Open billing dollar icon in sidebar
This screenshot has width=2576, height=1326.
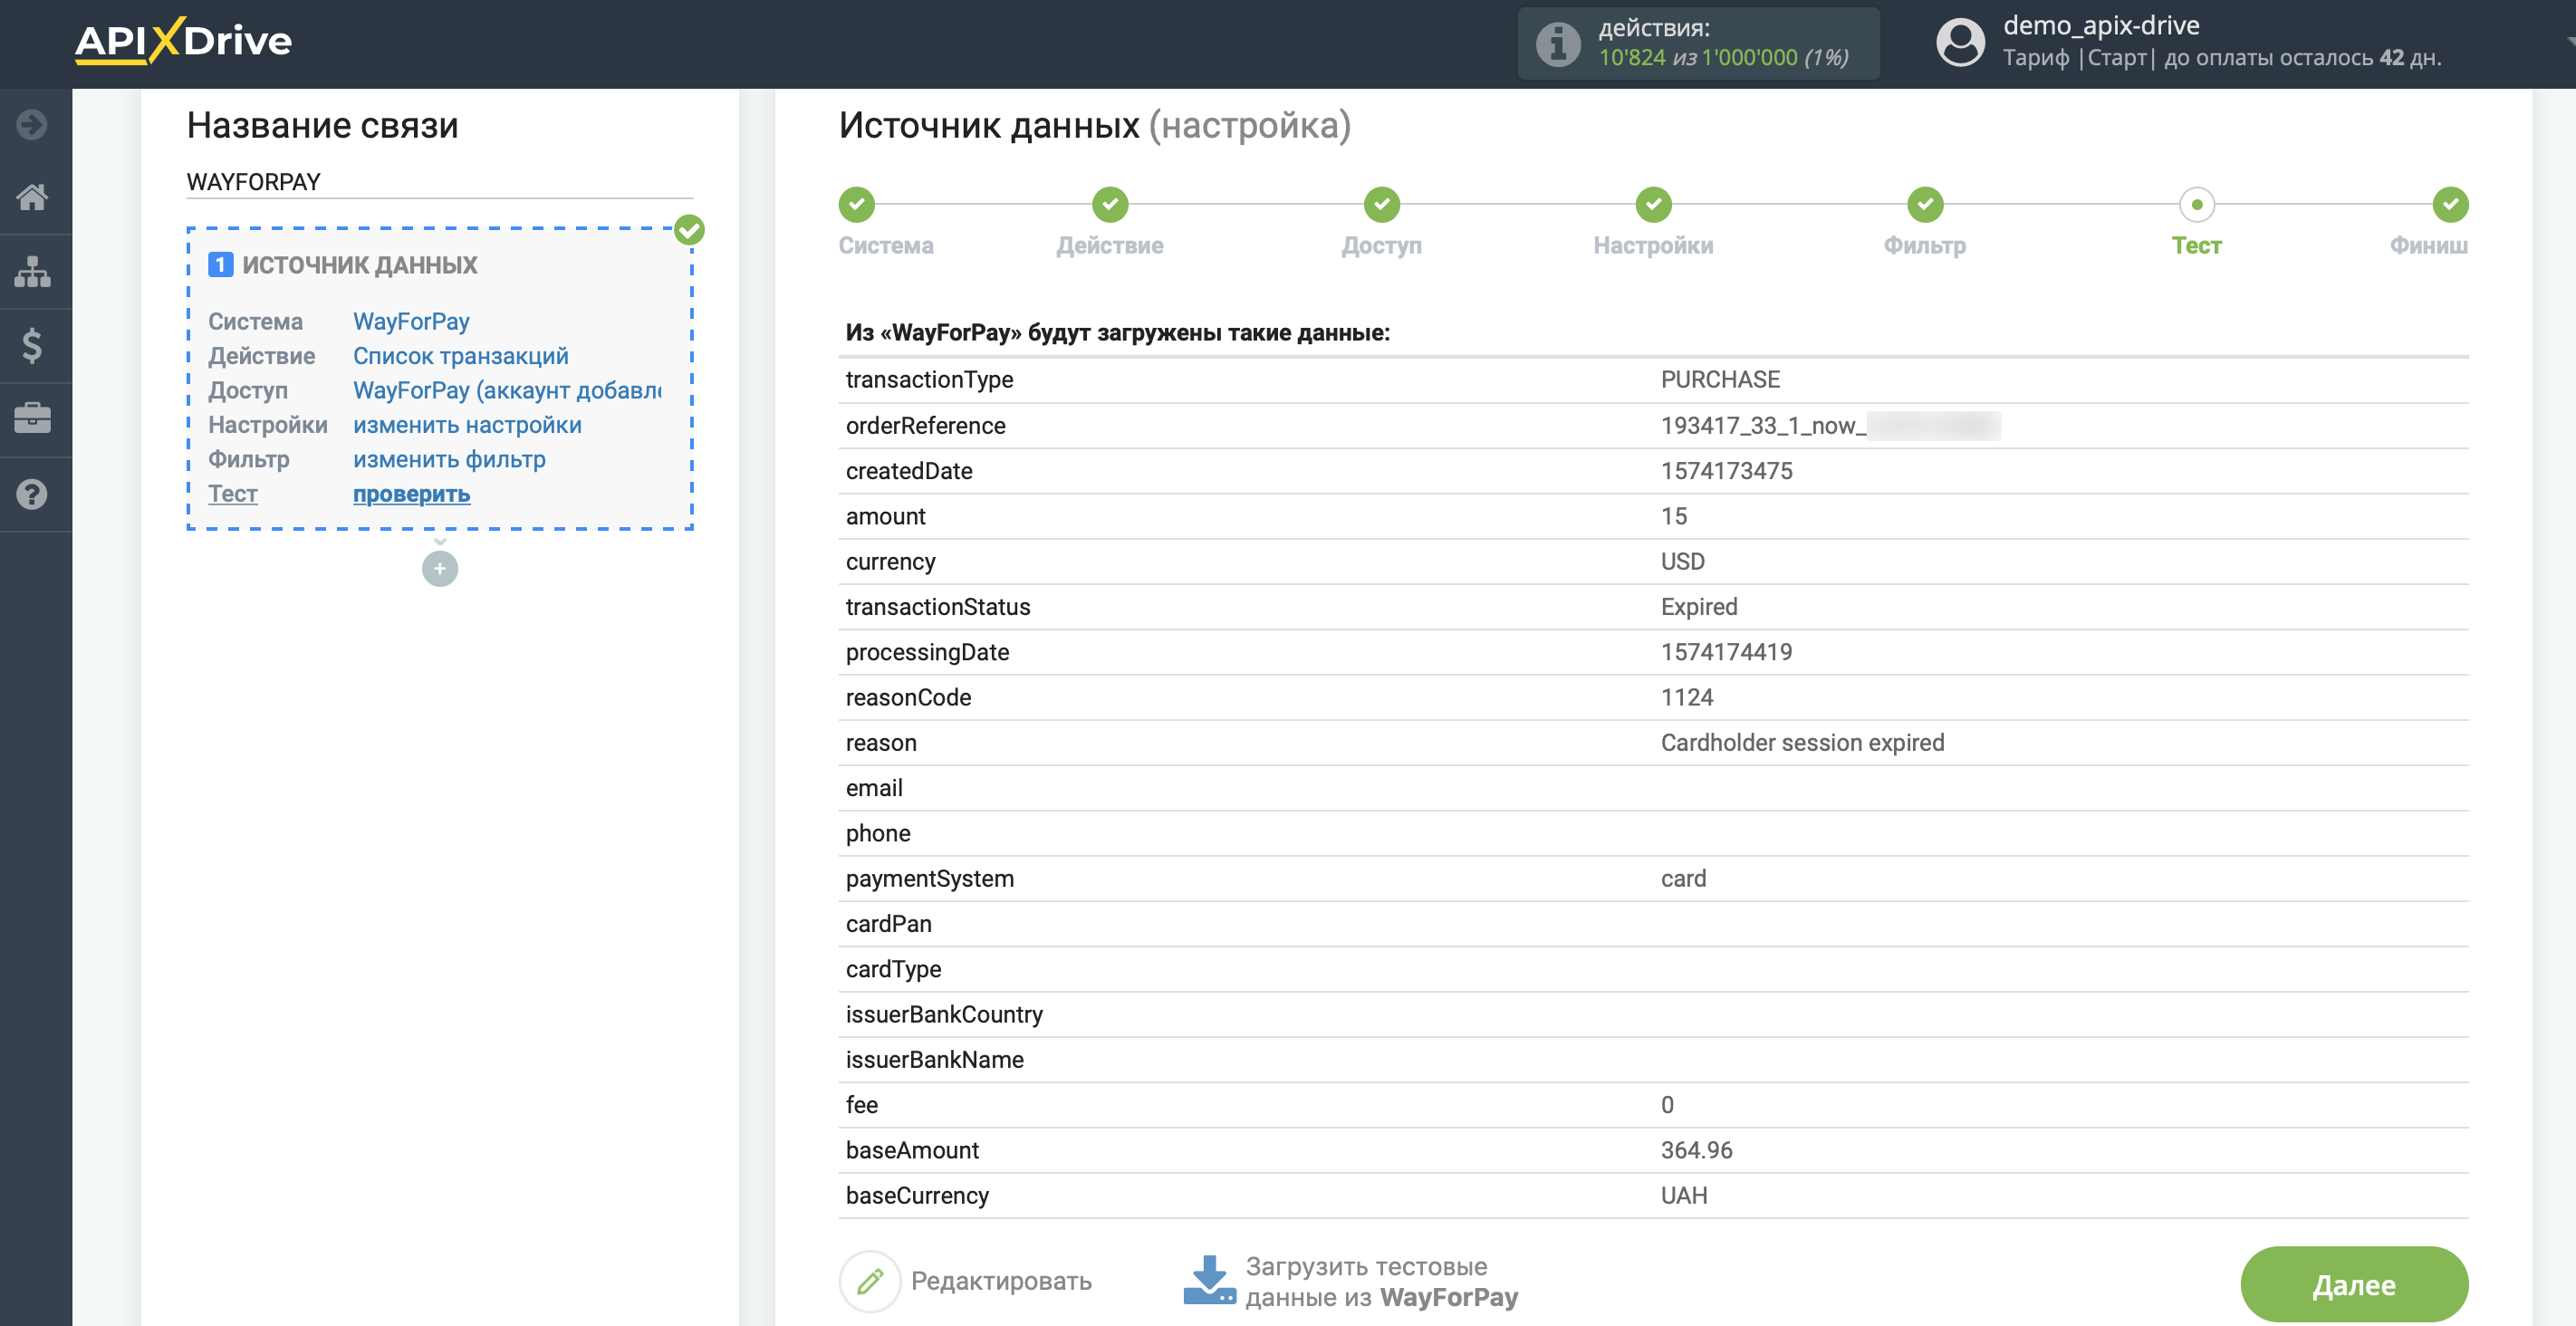tap(32, 345)
